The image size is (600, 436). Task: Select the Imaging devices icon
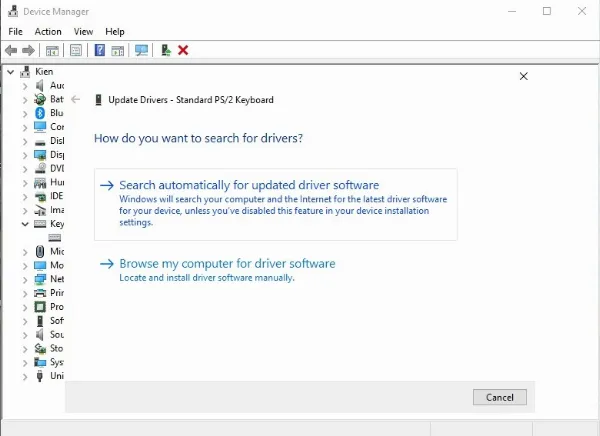click(40, 210)
